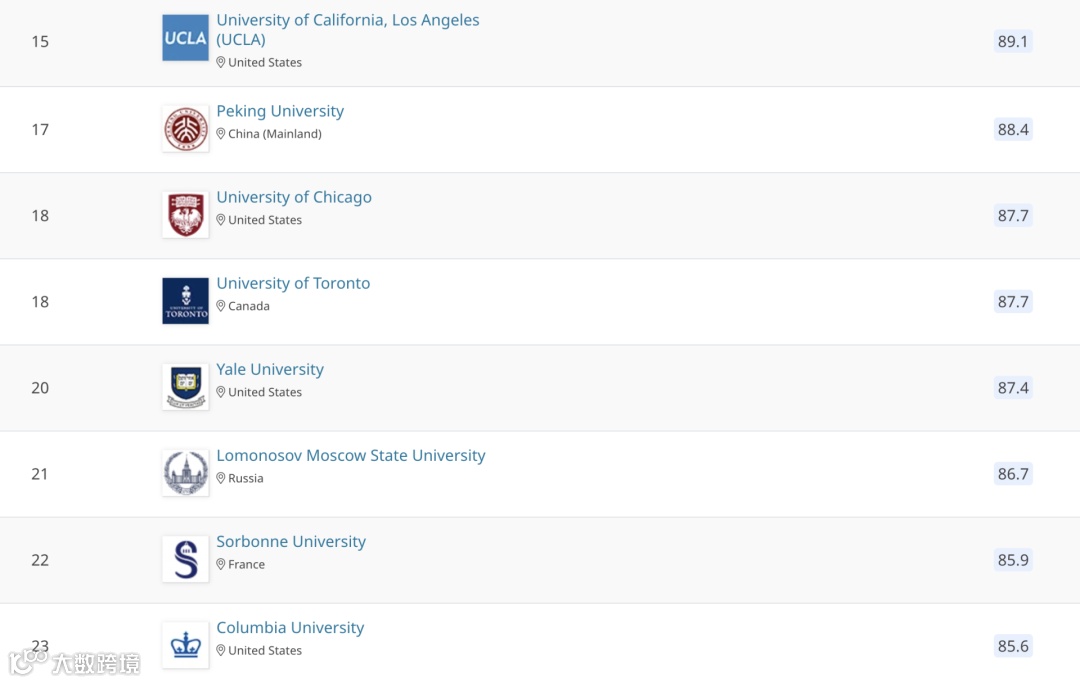The image size is (1080, 683).
Task: Click the 88.4 score badge
Action: 1012,129
